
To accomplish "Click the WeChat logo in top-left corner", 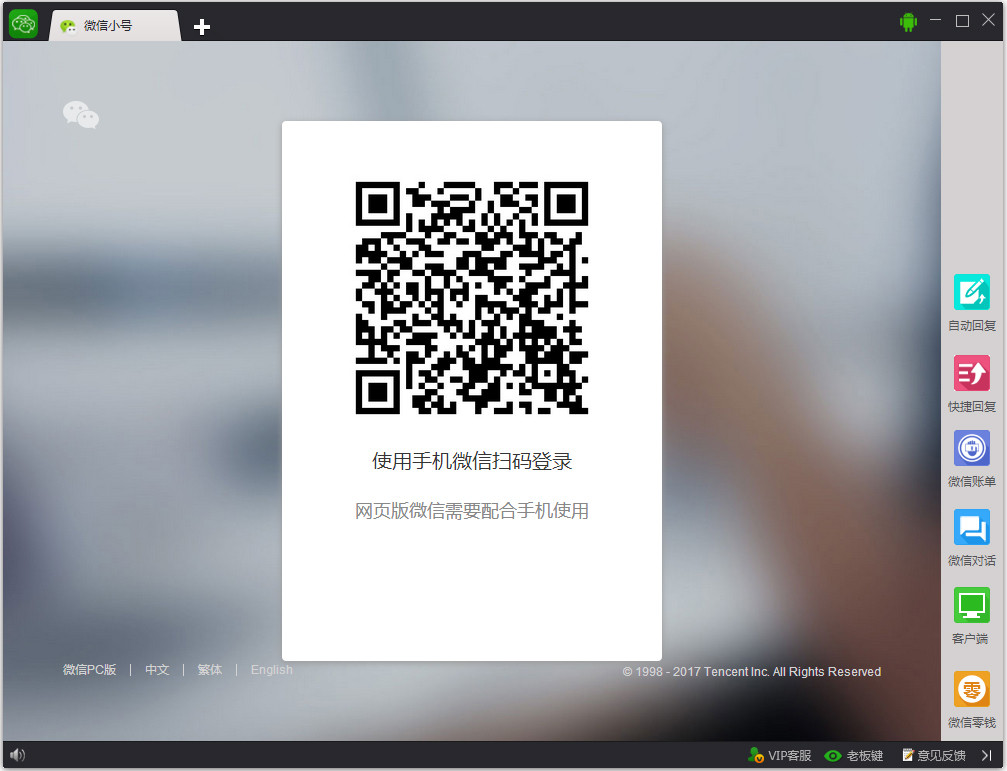I will [x=22, y=21].
